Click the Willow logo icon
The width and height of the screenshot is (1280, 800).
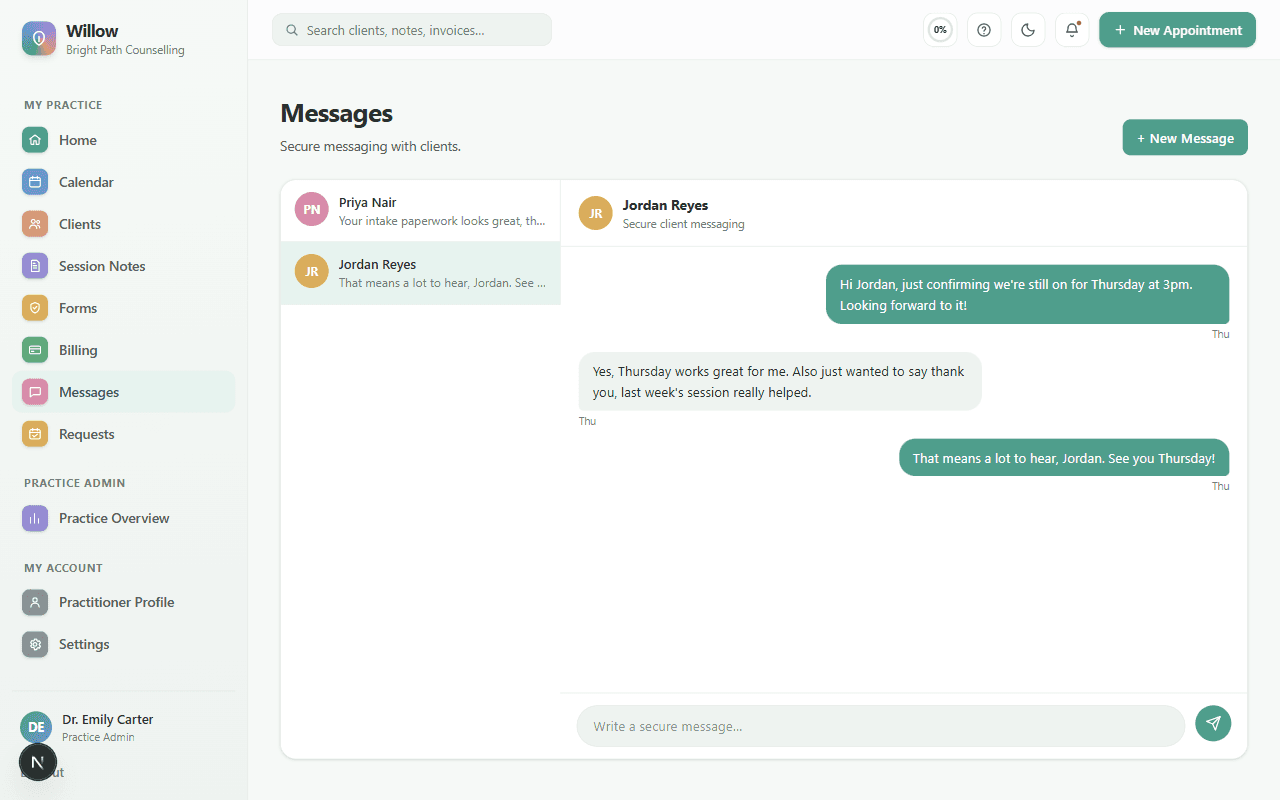tap(39, 38)
